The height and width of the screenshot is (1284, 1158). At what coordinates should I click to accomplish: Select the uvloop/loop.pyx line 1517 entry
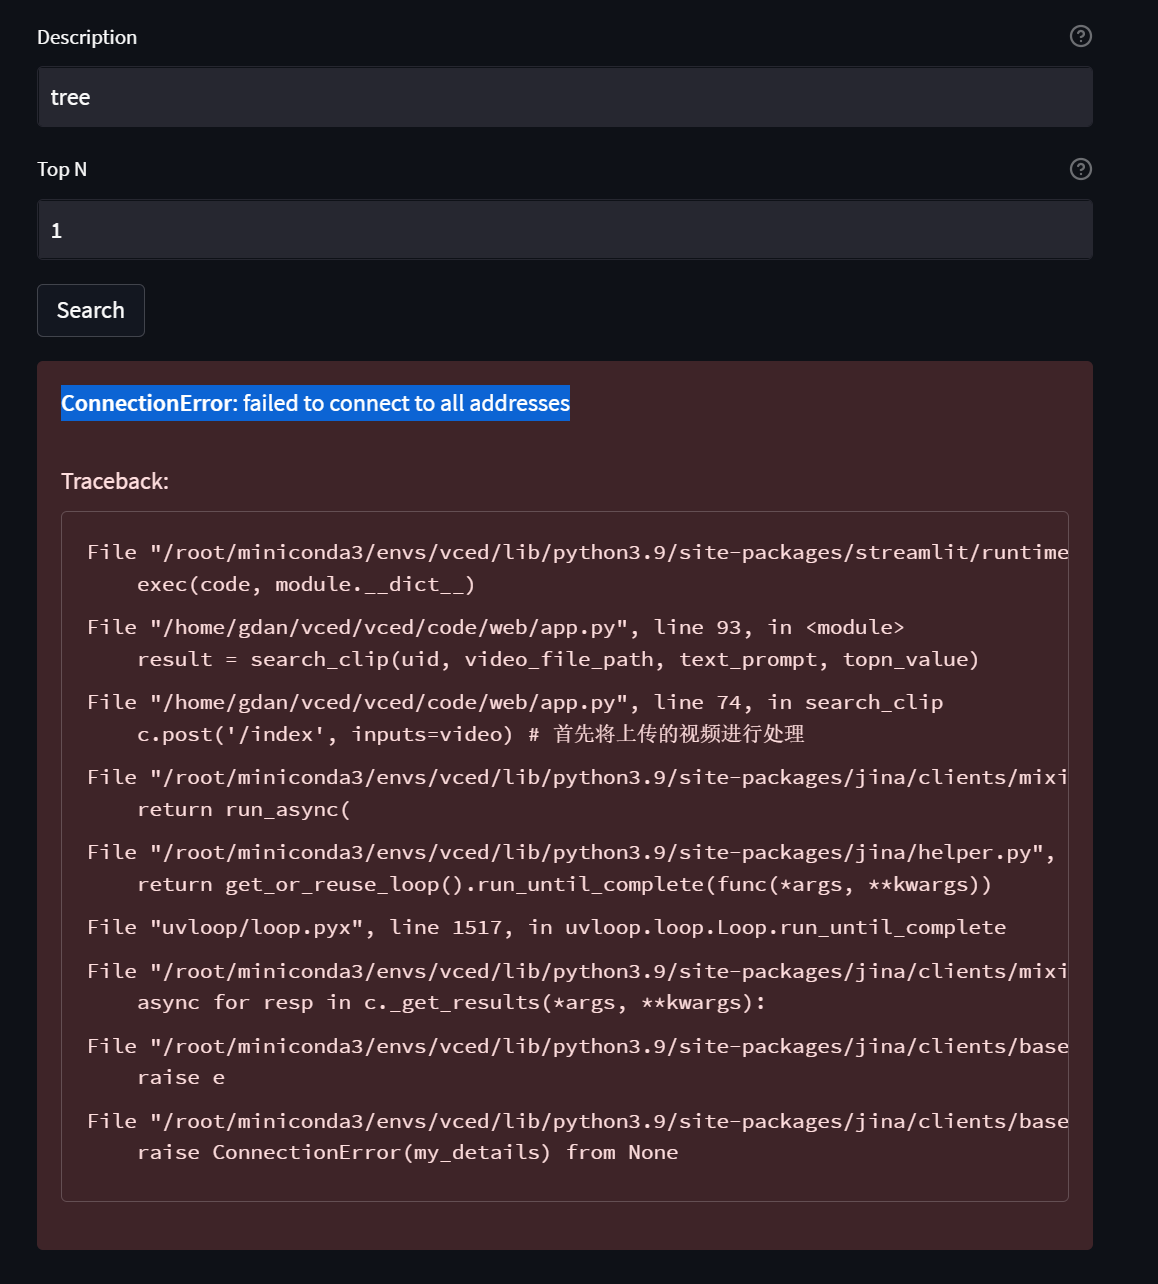click(546, 927)
